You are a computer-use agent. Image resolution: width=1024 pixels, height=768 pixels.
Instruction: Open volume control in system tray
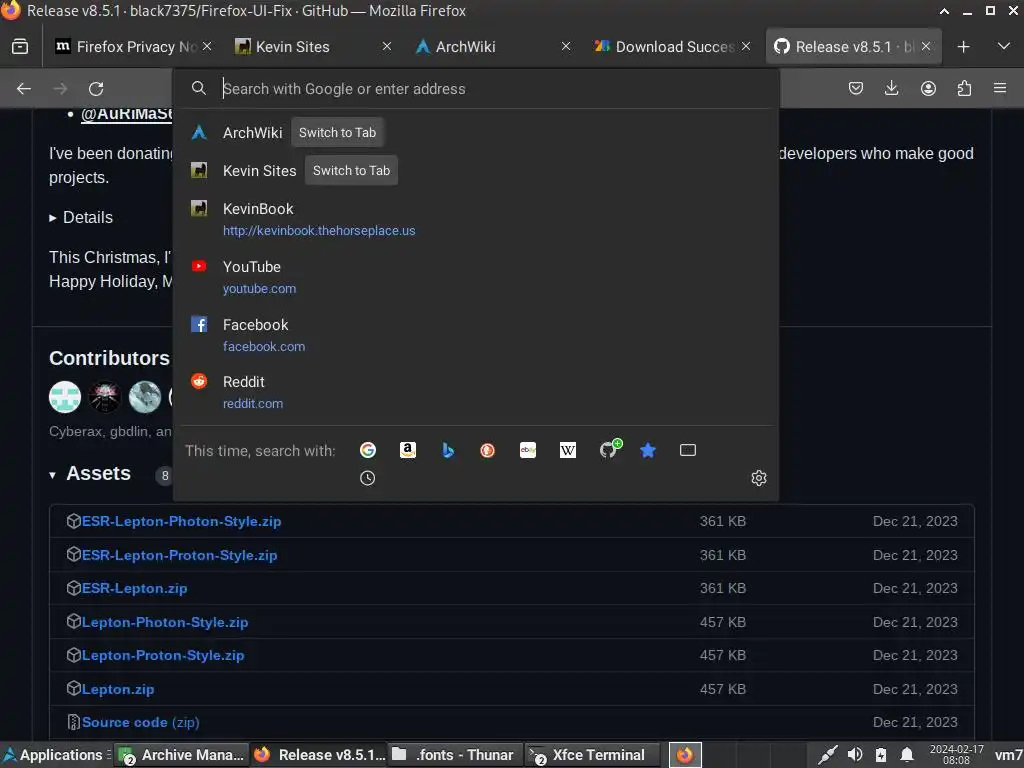855,755
